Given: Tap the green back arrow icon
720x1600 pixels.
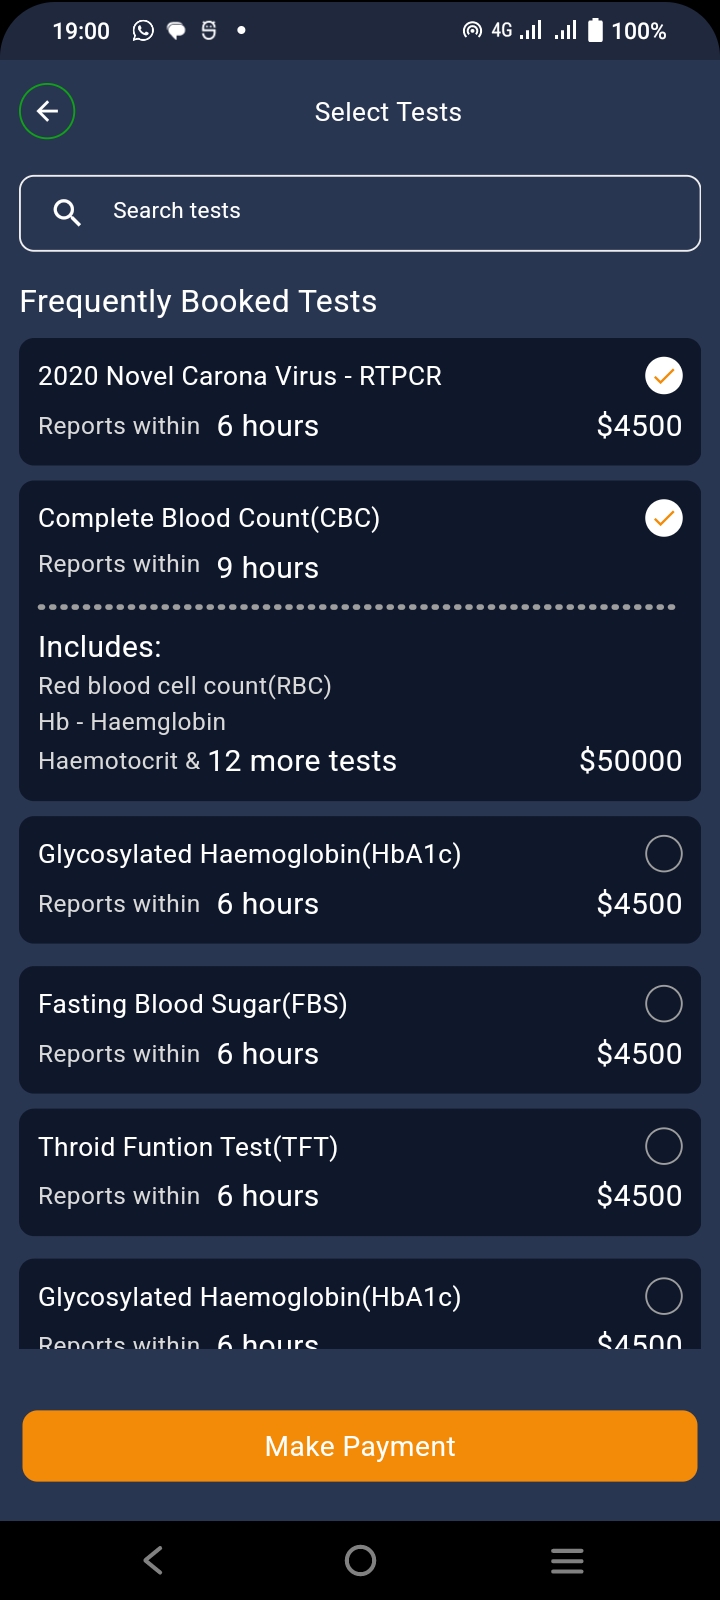Looking at the screenshot, I should pyautogui.click(x=47, y=111).
